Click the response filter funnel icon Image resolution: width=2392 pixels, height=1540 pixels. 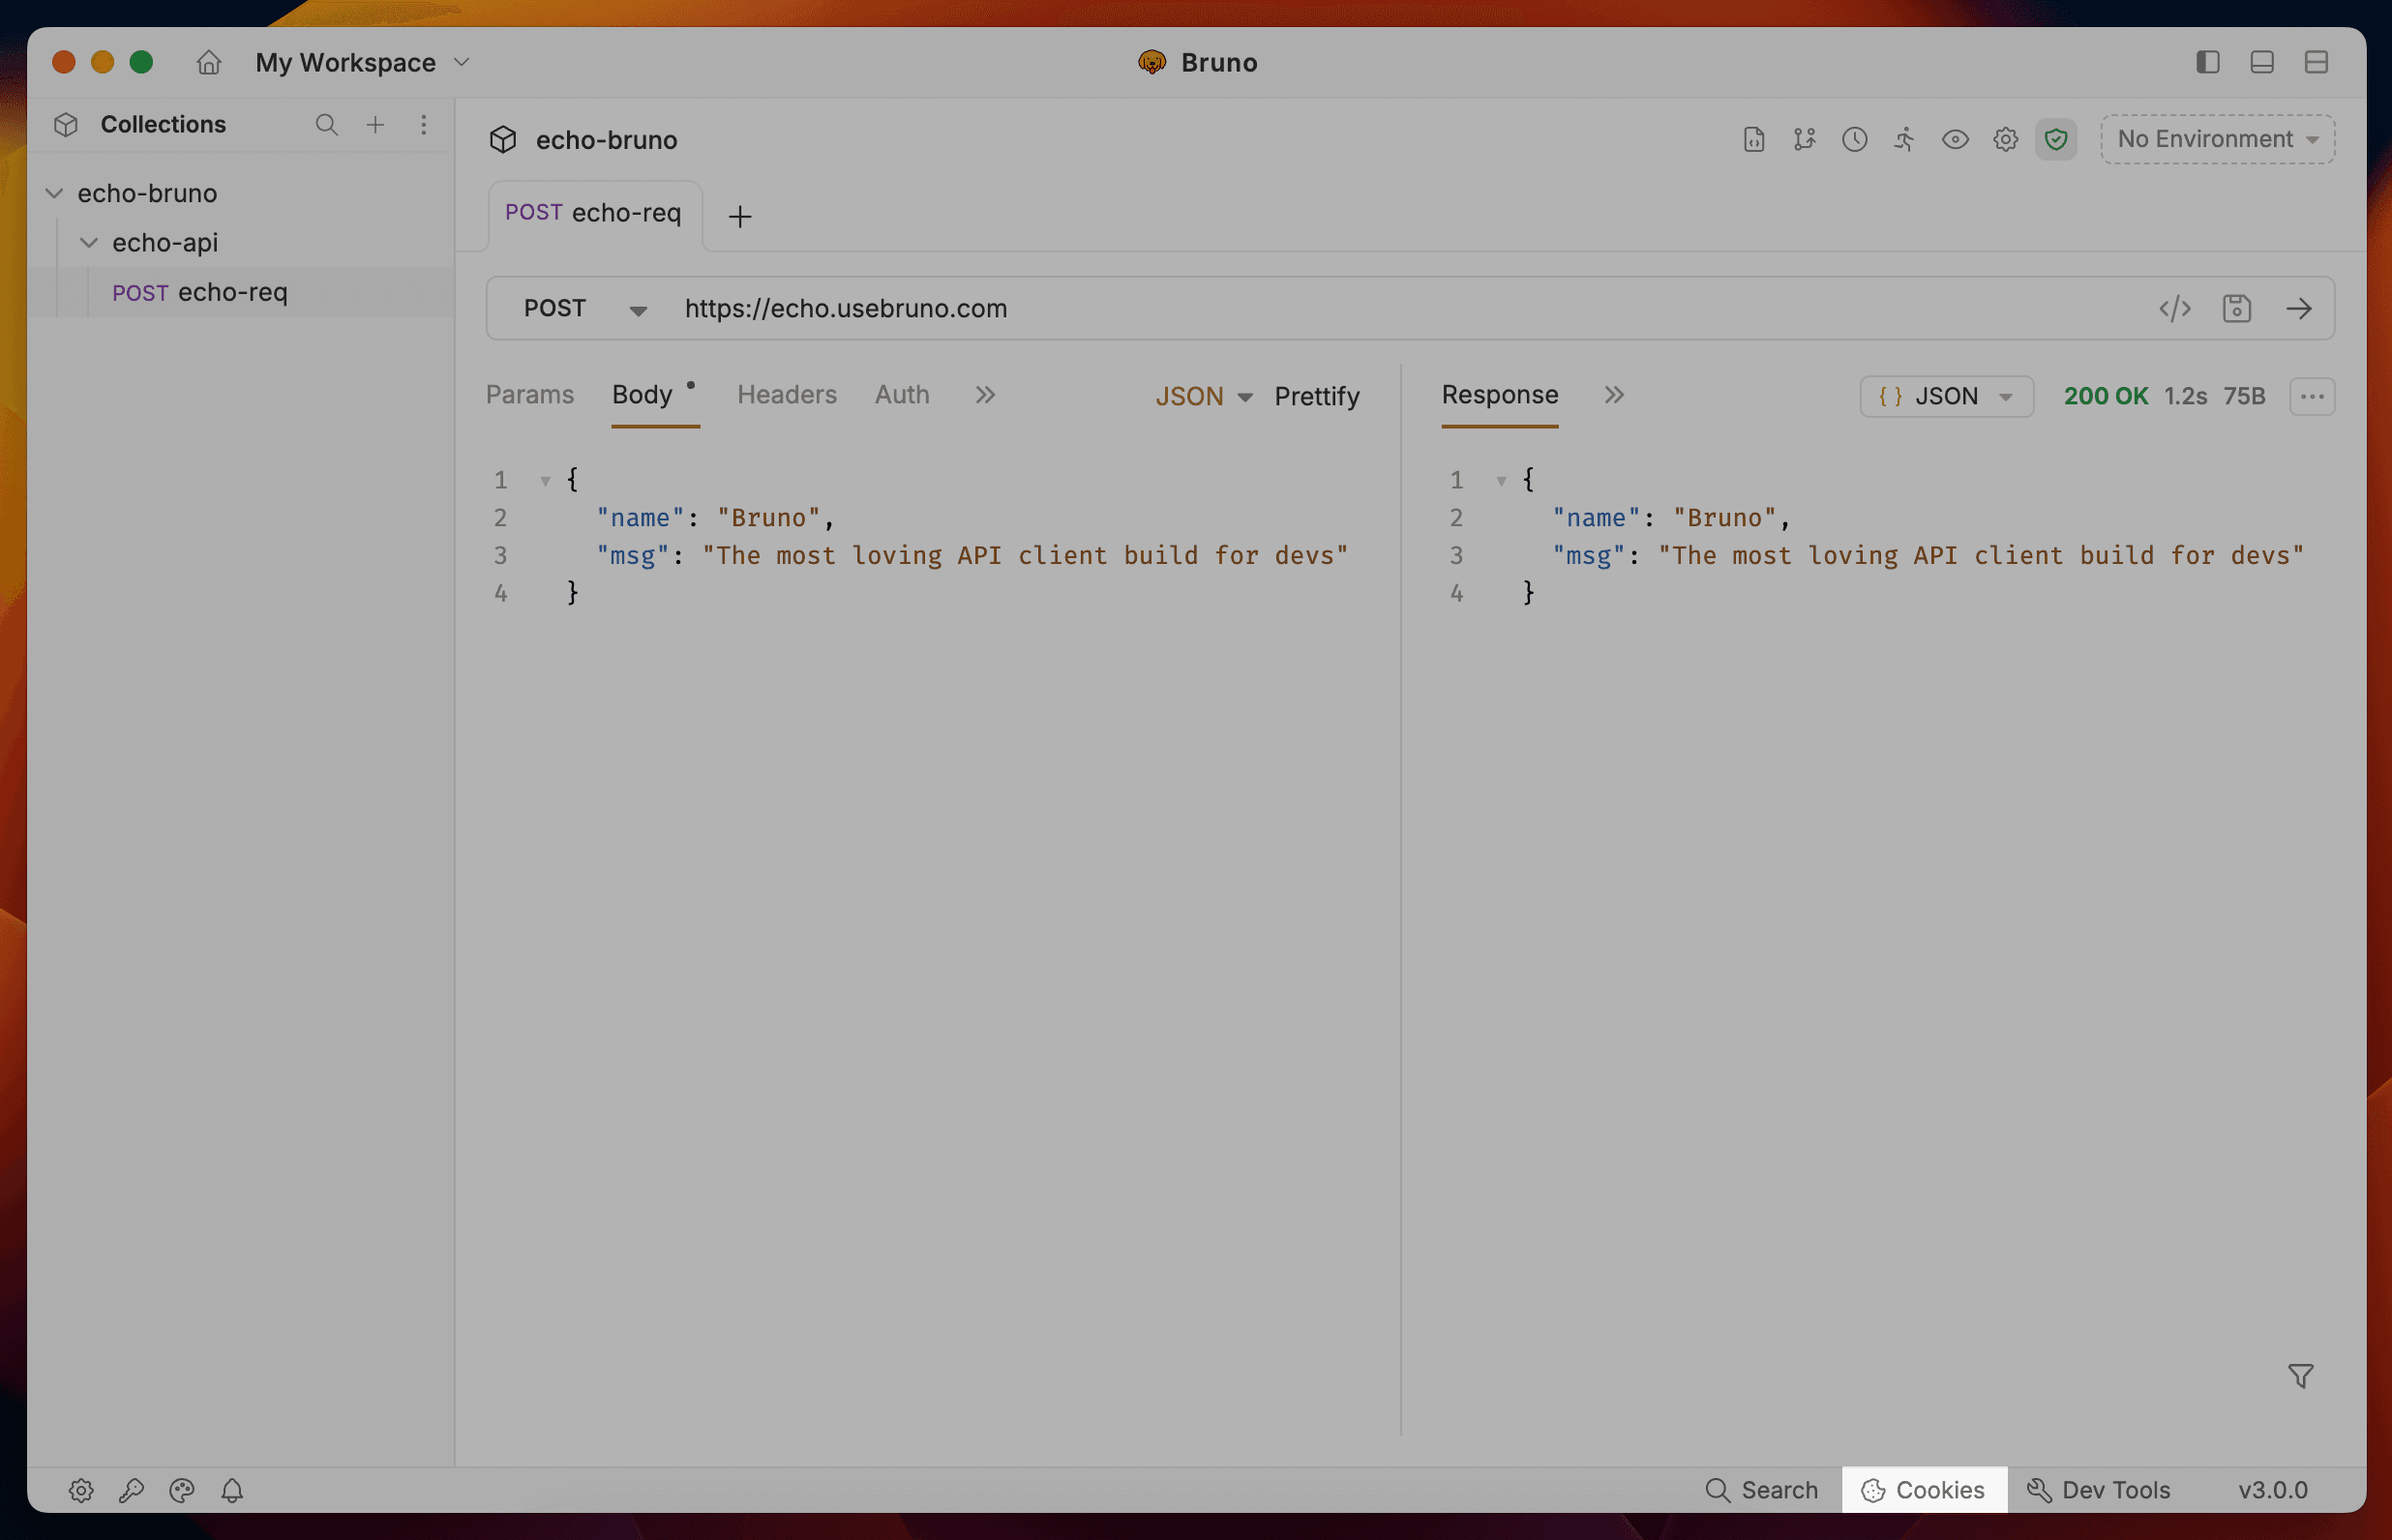pos(2300,1376)
